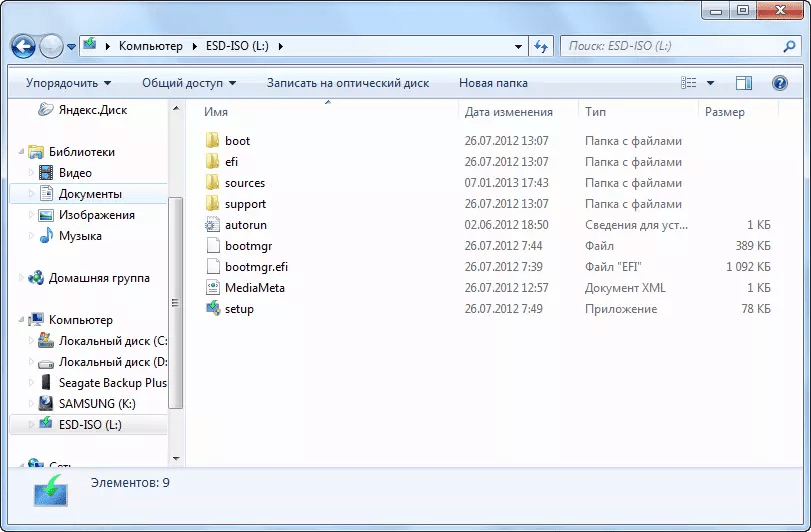Select SAMSUNG (K:) drive in navigation pane

95,404
